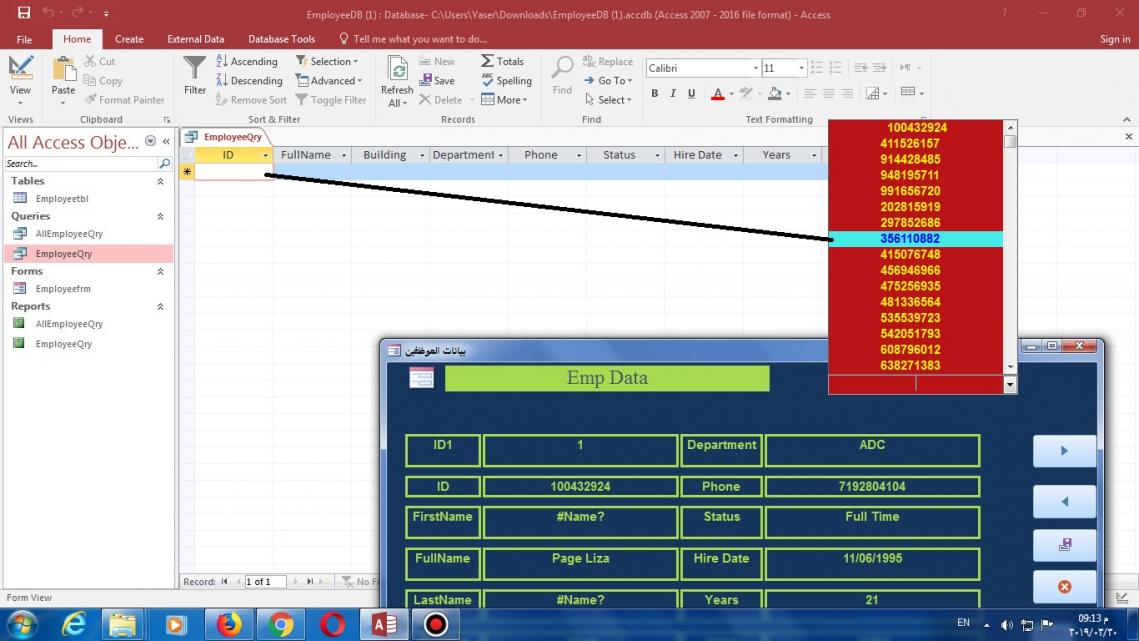Sort records Descending
Image resolution: width=1139 pixels, height=641 pixels.
(249, 81)
